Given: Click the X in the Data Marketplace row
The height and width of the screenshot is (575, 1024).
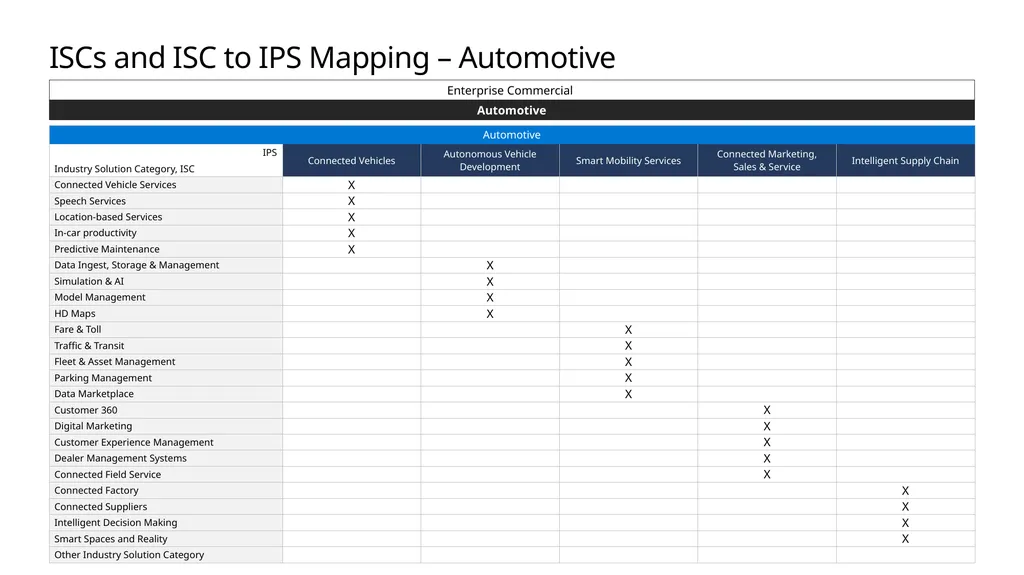Looking at the screenshot, I should [x=628, y=394].
